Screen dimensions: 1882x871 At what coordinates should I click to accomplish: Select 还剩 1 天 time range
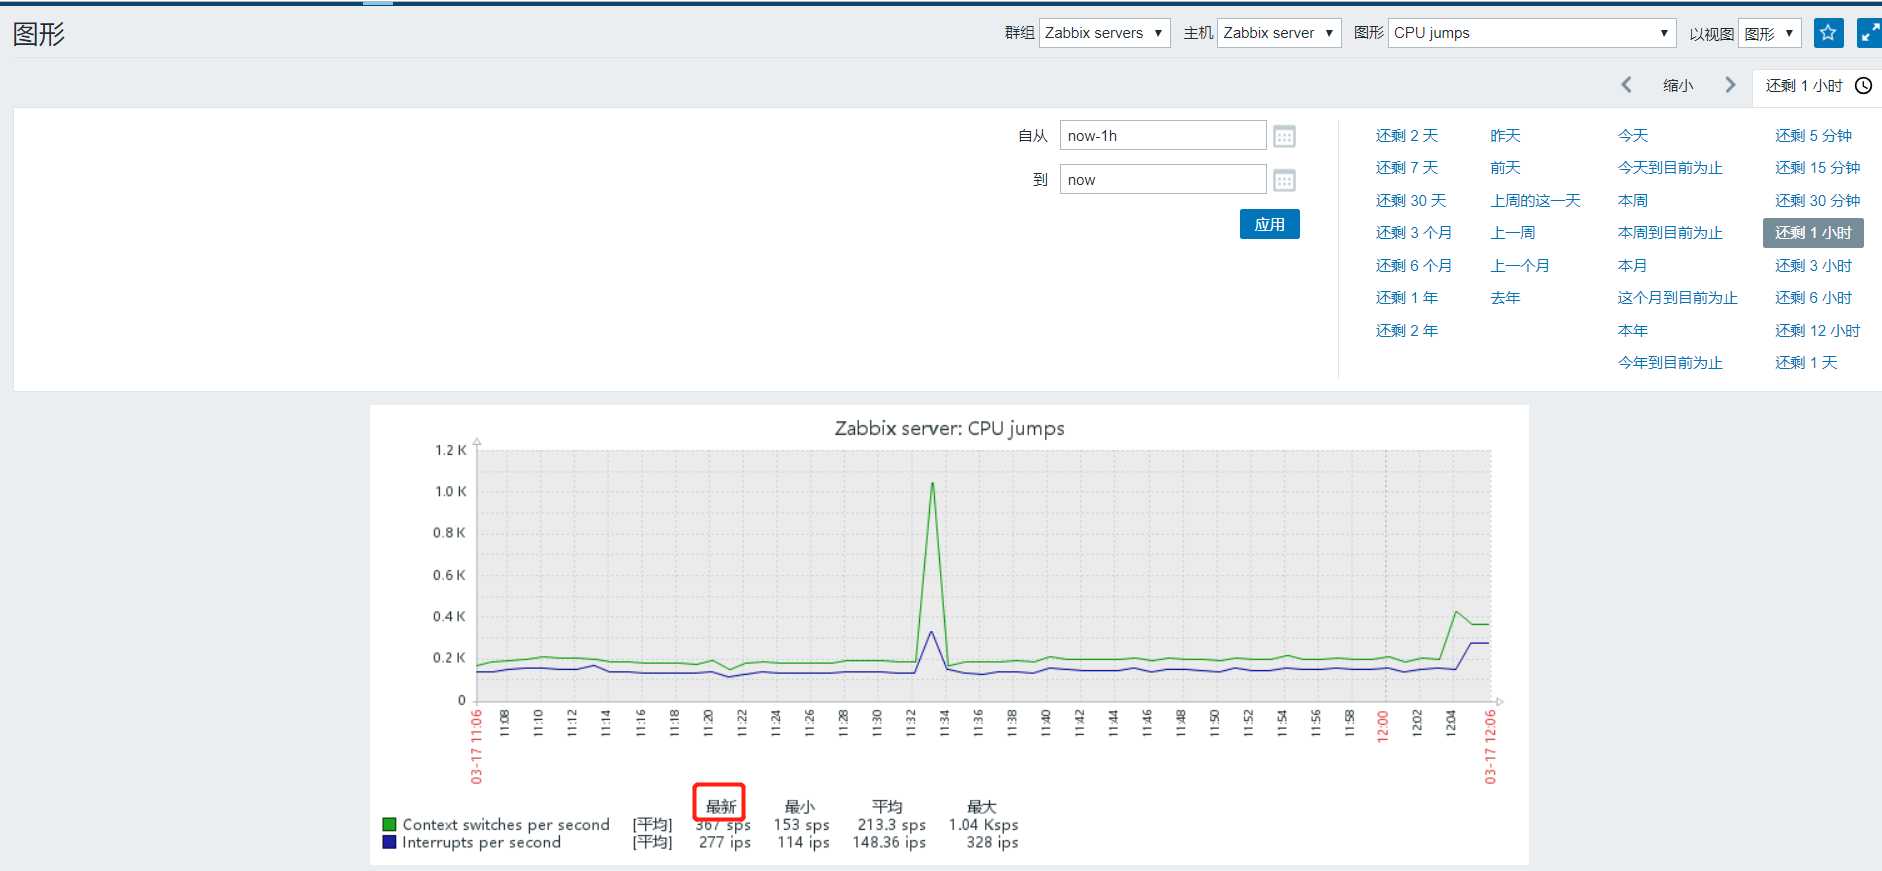point(1807,363)
